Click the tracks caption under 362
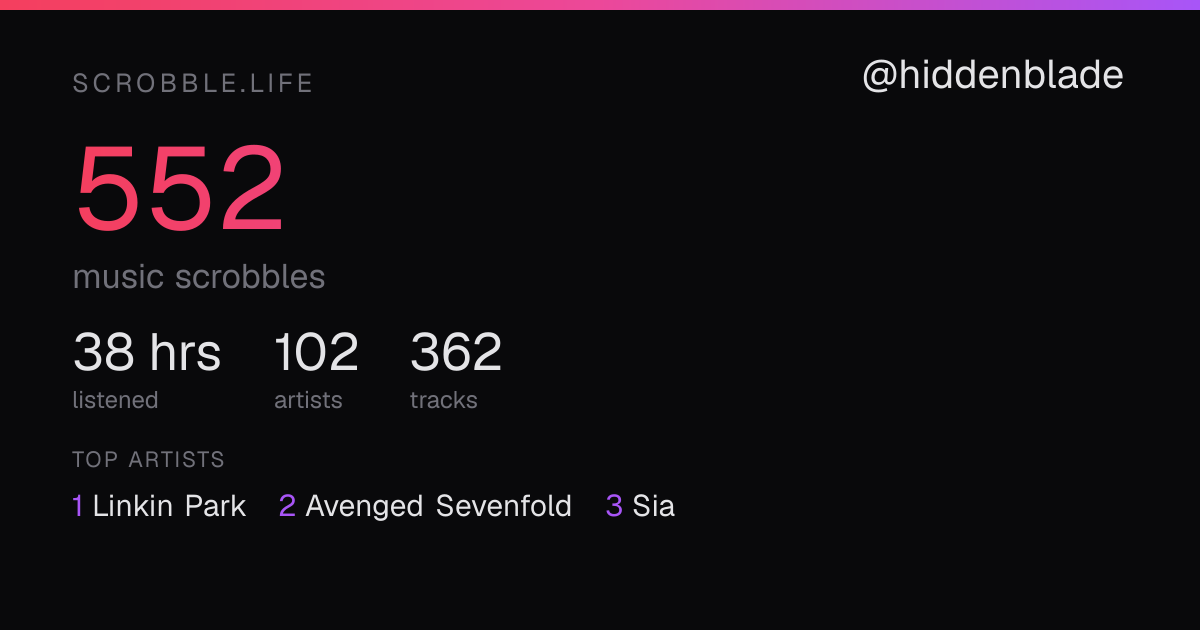The image size is (1200, 630). pos(444,400)
